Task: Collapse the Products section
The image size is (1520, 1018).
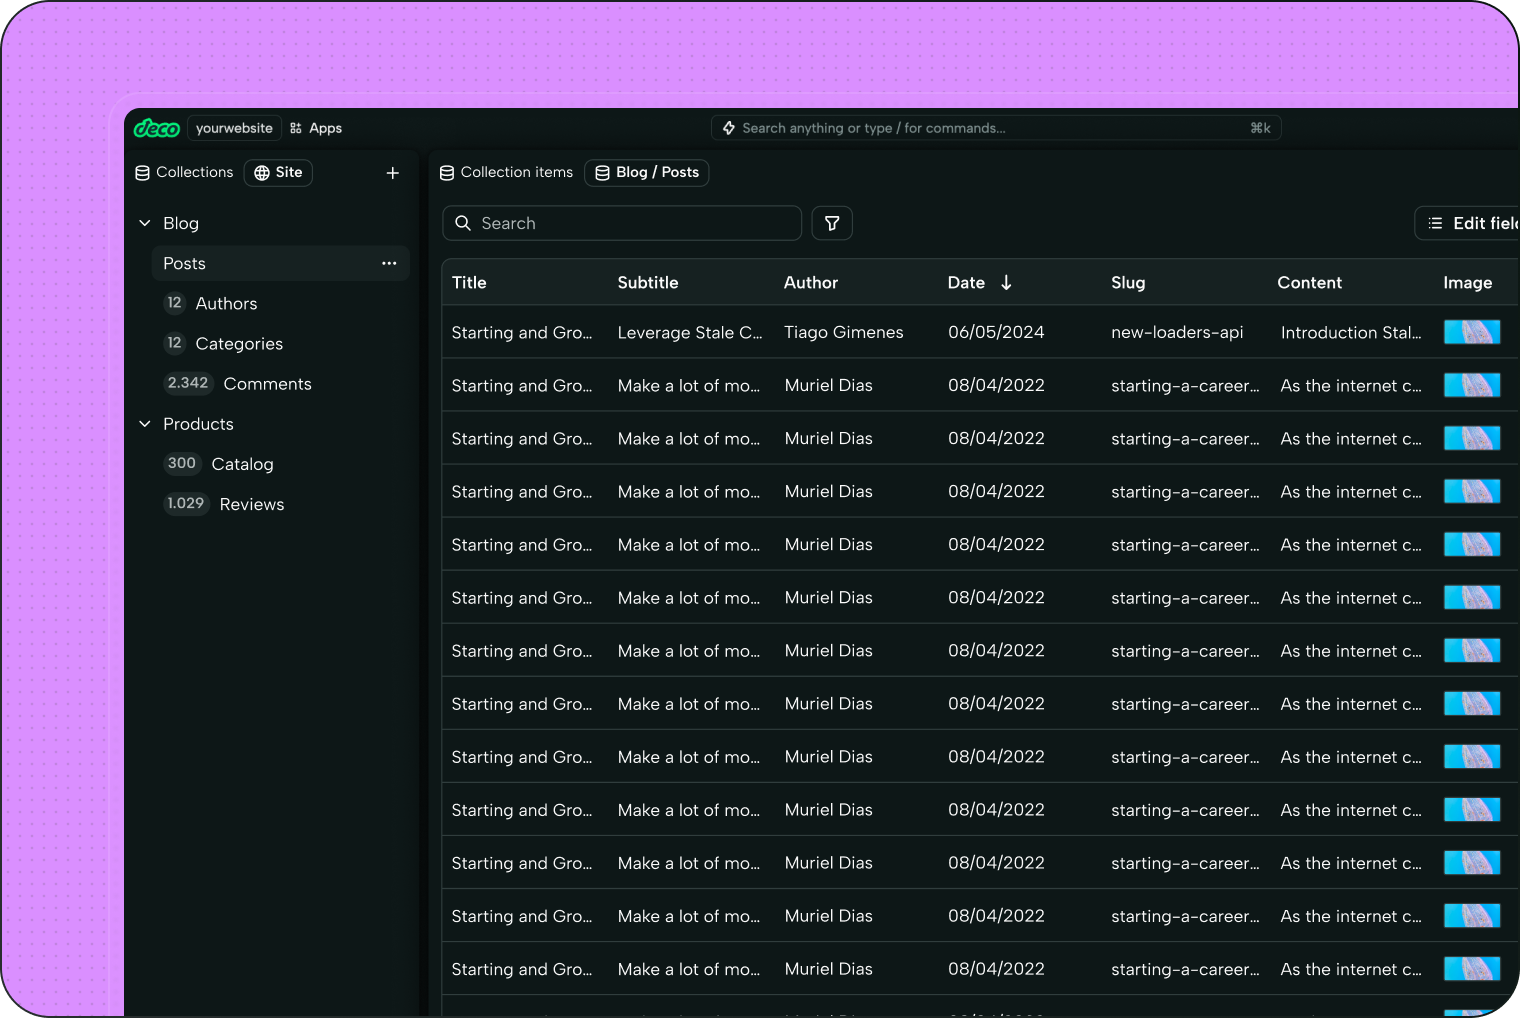Action: [x=144, y=424]
